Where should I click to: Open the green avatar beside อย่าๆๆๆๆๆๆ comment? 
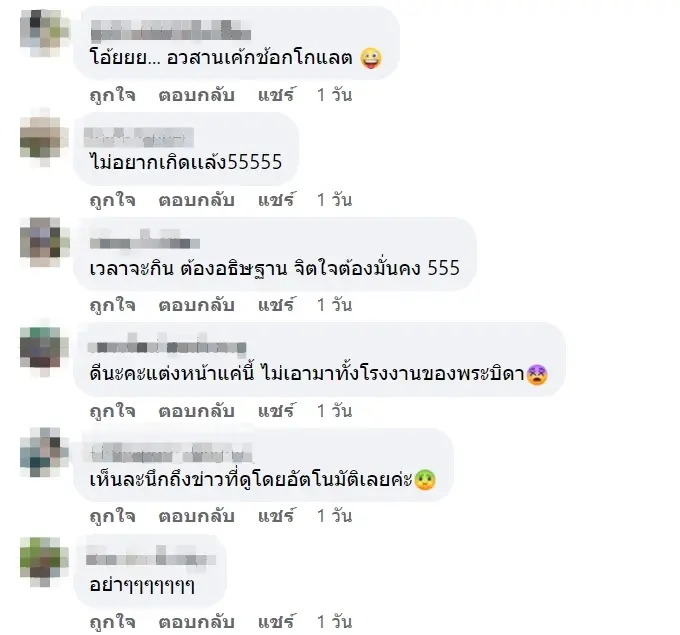pos(44,561)
